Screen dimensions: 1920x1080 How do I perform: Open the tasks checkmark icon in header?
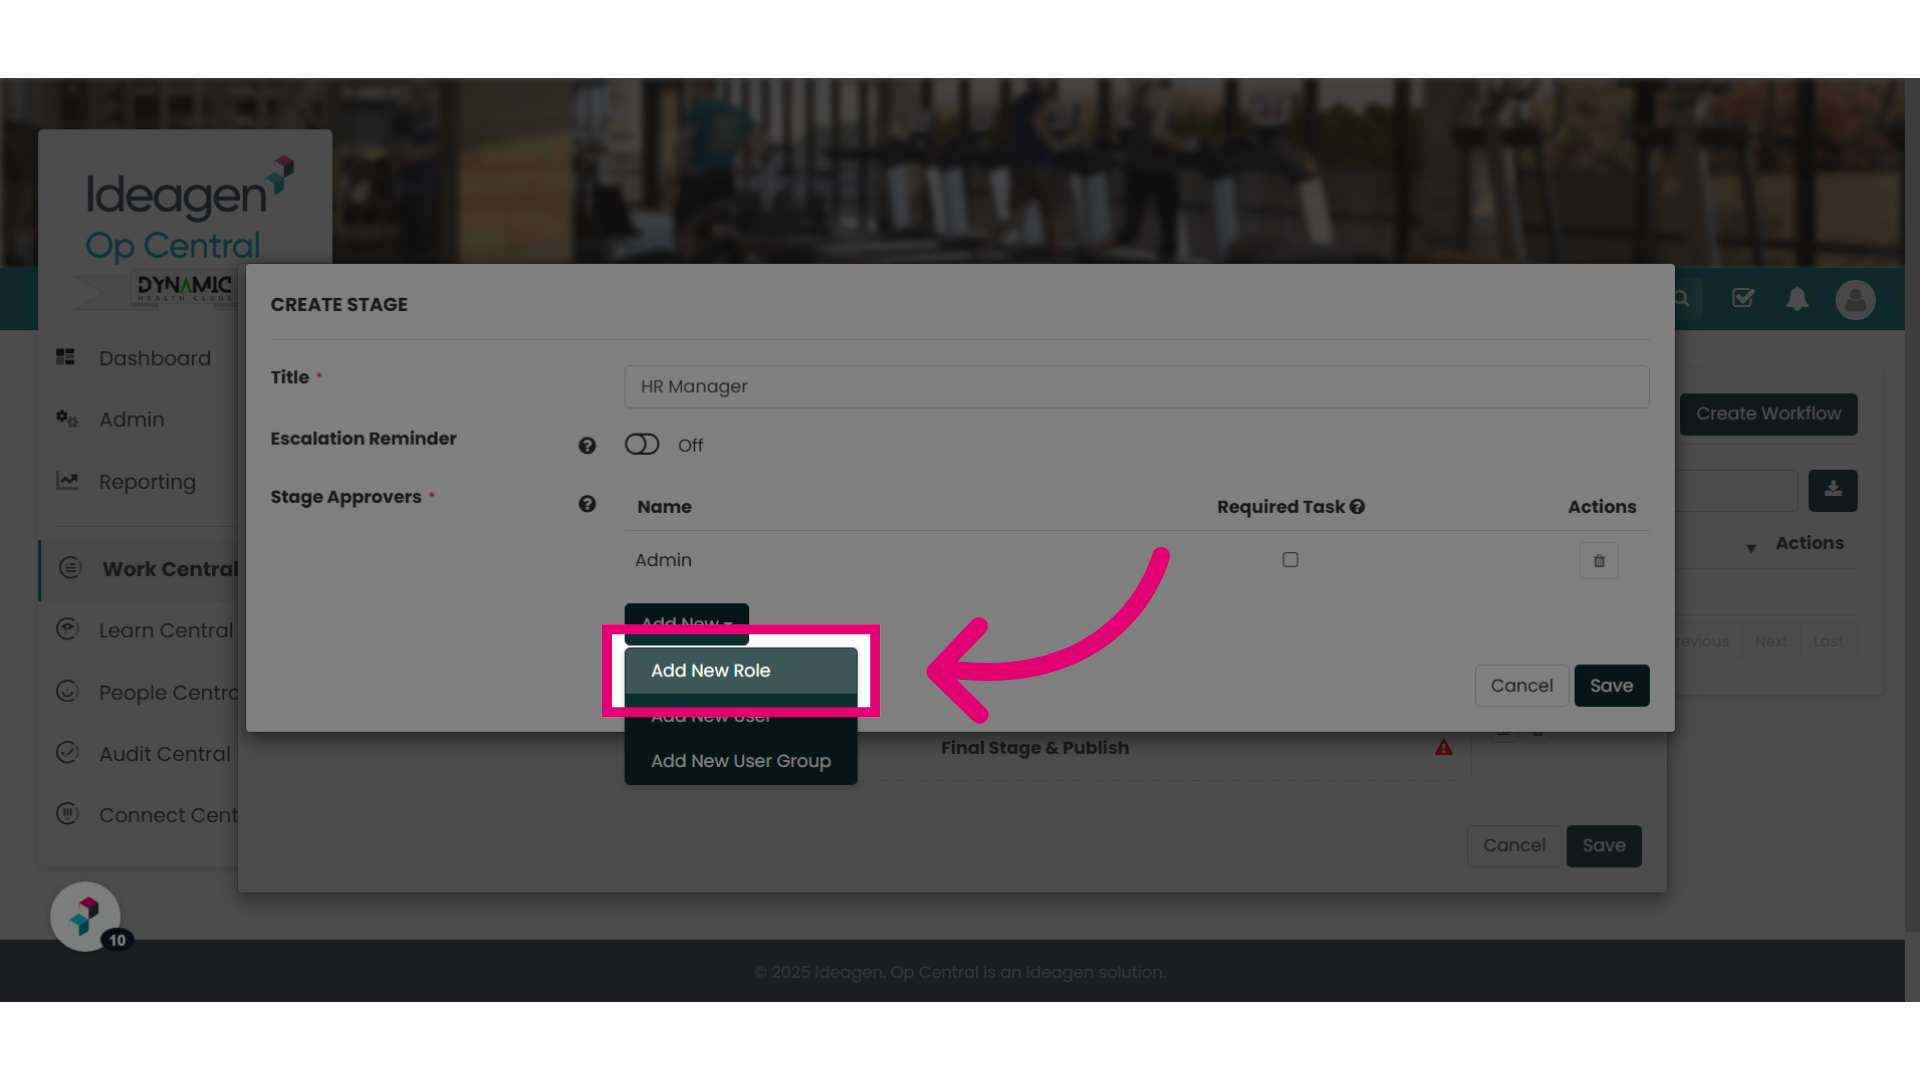click(x=1743, y=298)
